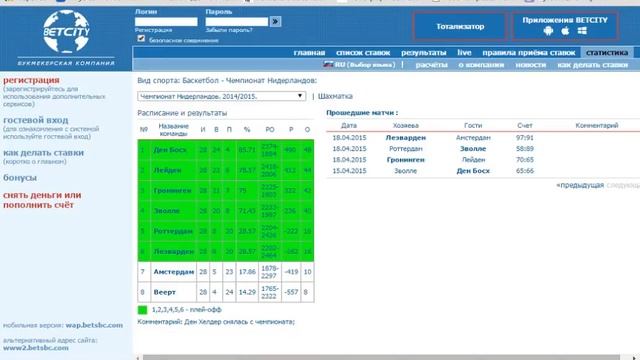This screenshot has width=640, height=360.
Task: Click the login submit arrow button
Action: 276,21
